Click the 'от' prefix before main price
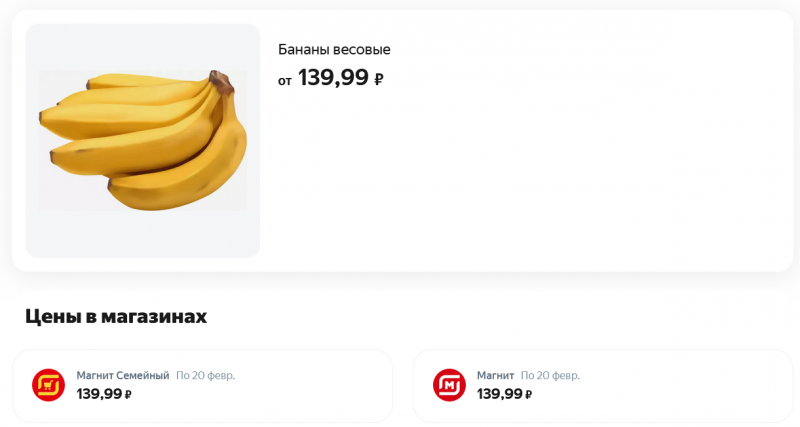 285,81
